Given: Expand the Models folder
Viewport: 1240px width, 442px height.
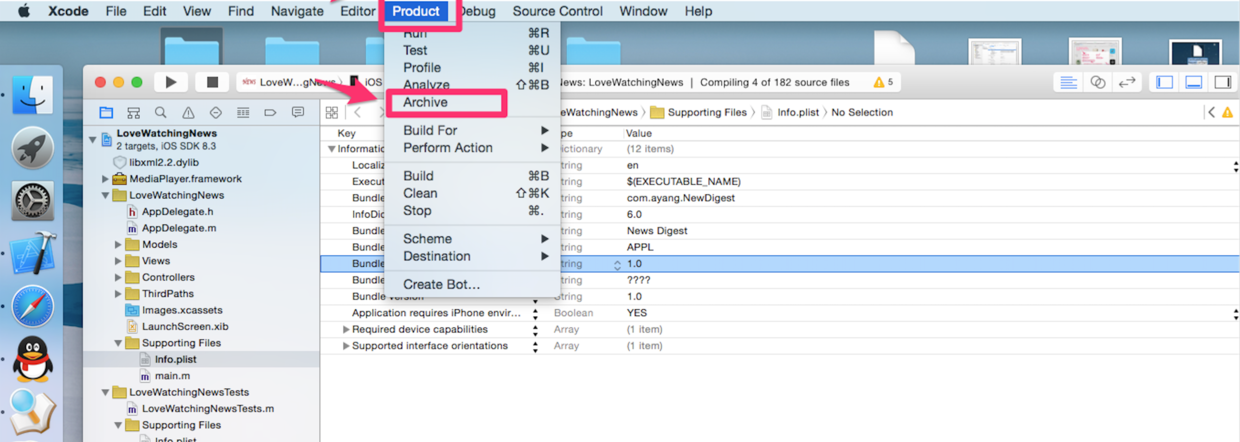Looking at the screenshot, I should click(118, 244).
